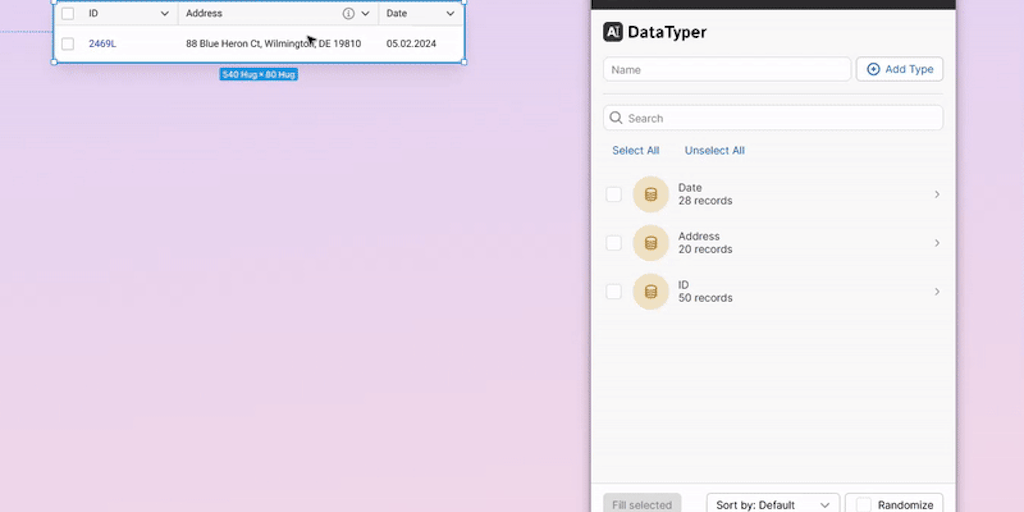The height and width of the screenshot is (512, 1024).
Task: Click the Address database icon
Action: tap(651, 243)
